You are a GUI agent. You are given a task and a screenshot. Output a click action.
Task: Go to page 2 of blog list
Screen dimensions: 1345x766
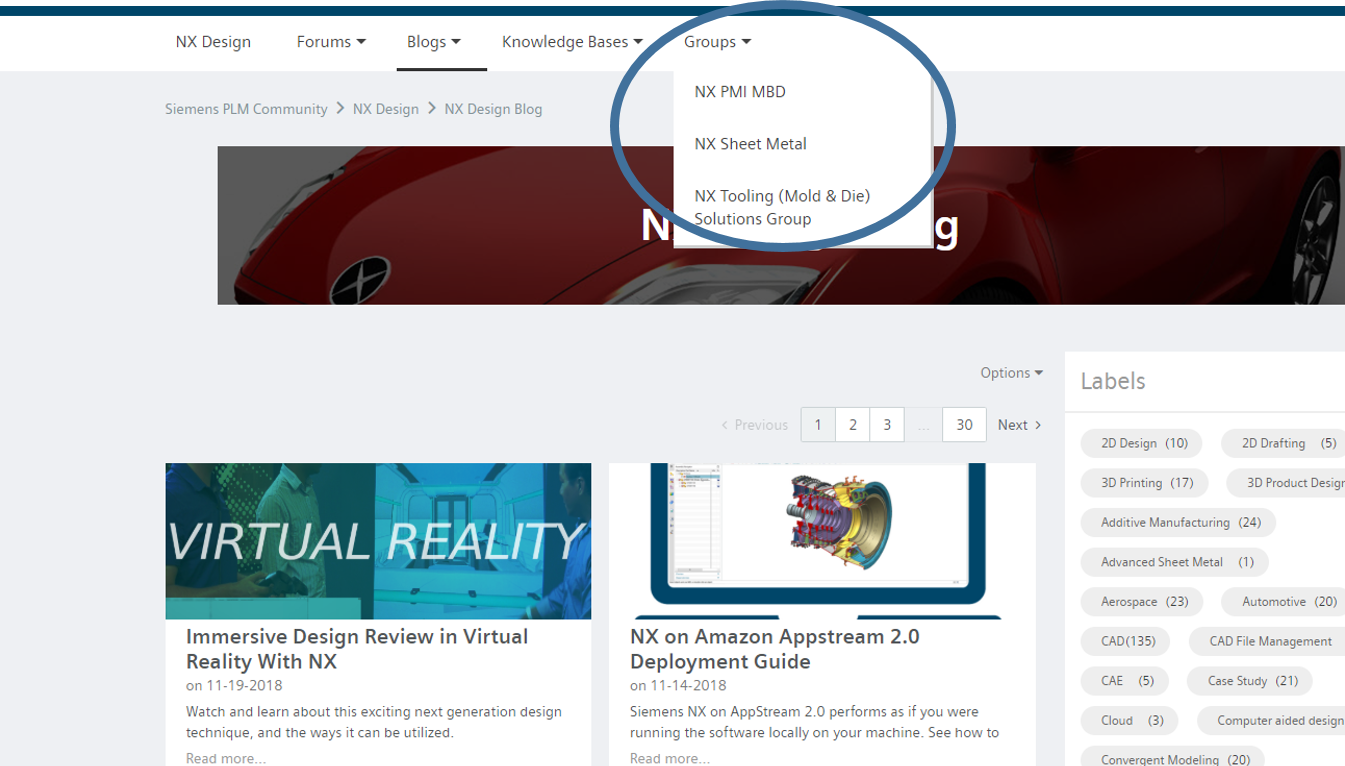coord(852,425)
